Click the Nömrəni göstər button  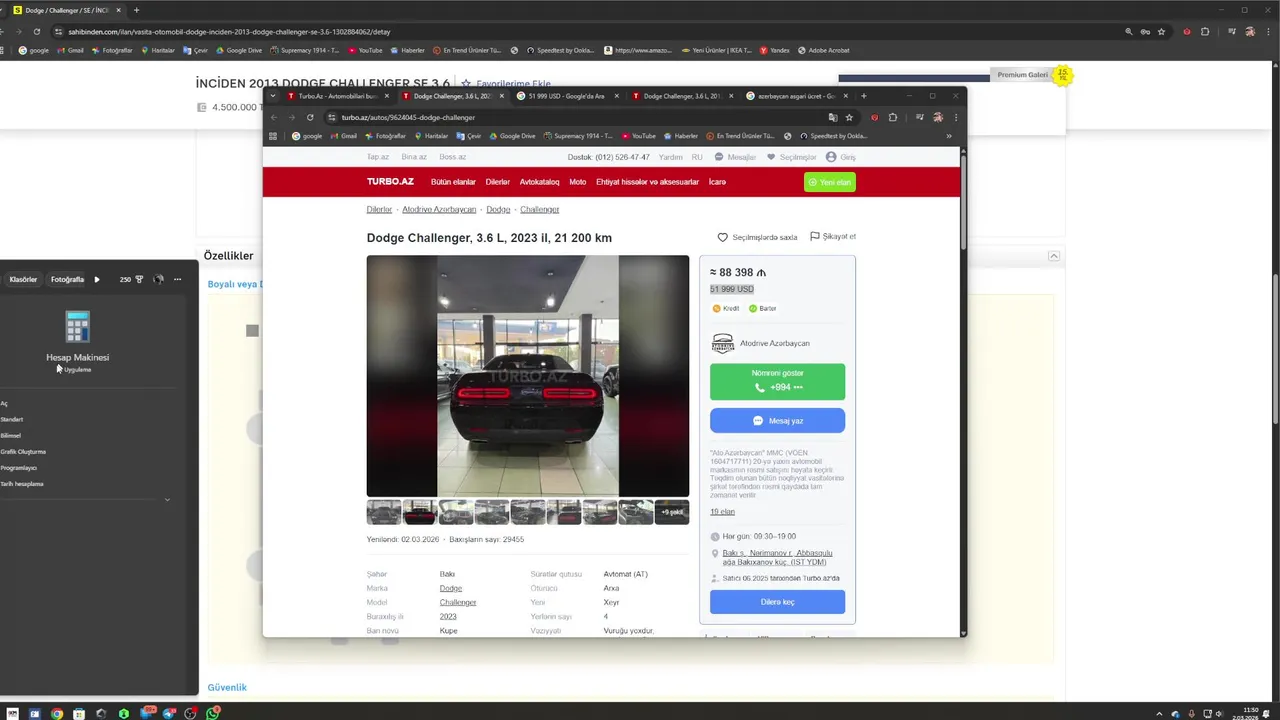pos(777,381)
